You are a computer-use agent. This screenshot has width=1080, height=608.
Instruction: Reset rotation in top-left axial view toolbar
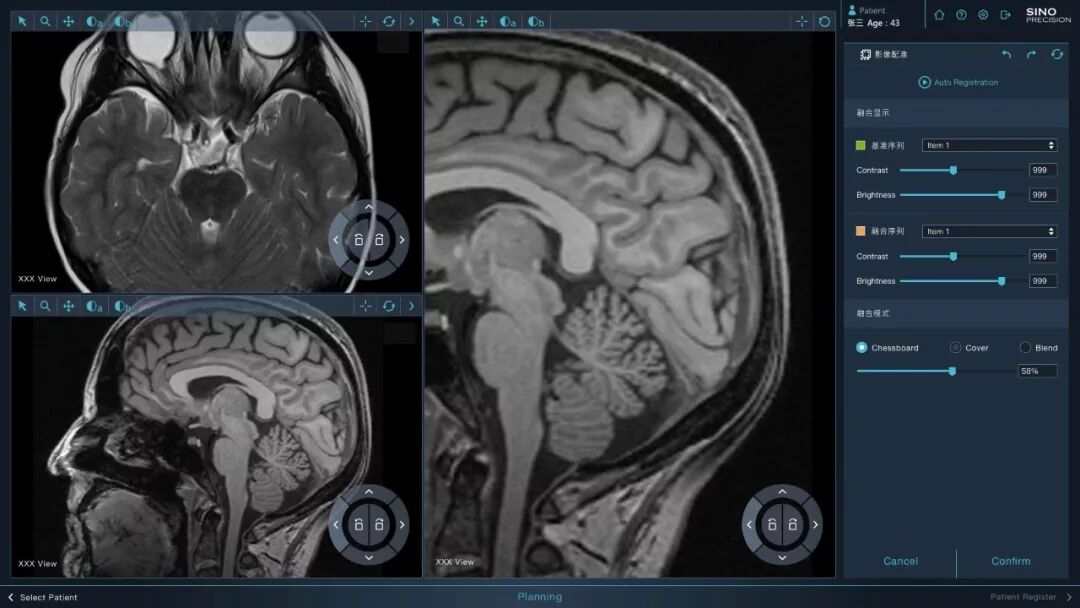(x=388, y=21)
